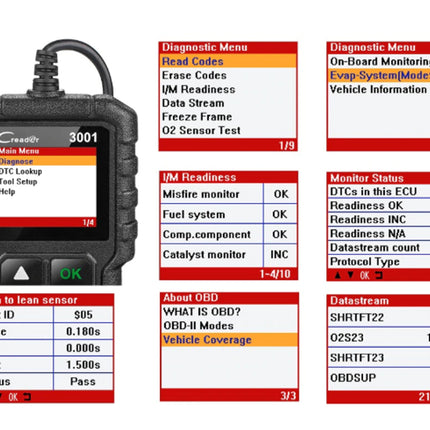Click the Comp.component row label
Screen dimensions: 430x430
click(207, 234)
